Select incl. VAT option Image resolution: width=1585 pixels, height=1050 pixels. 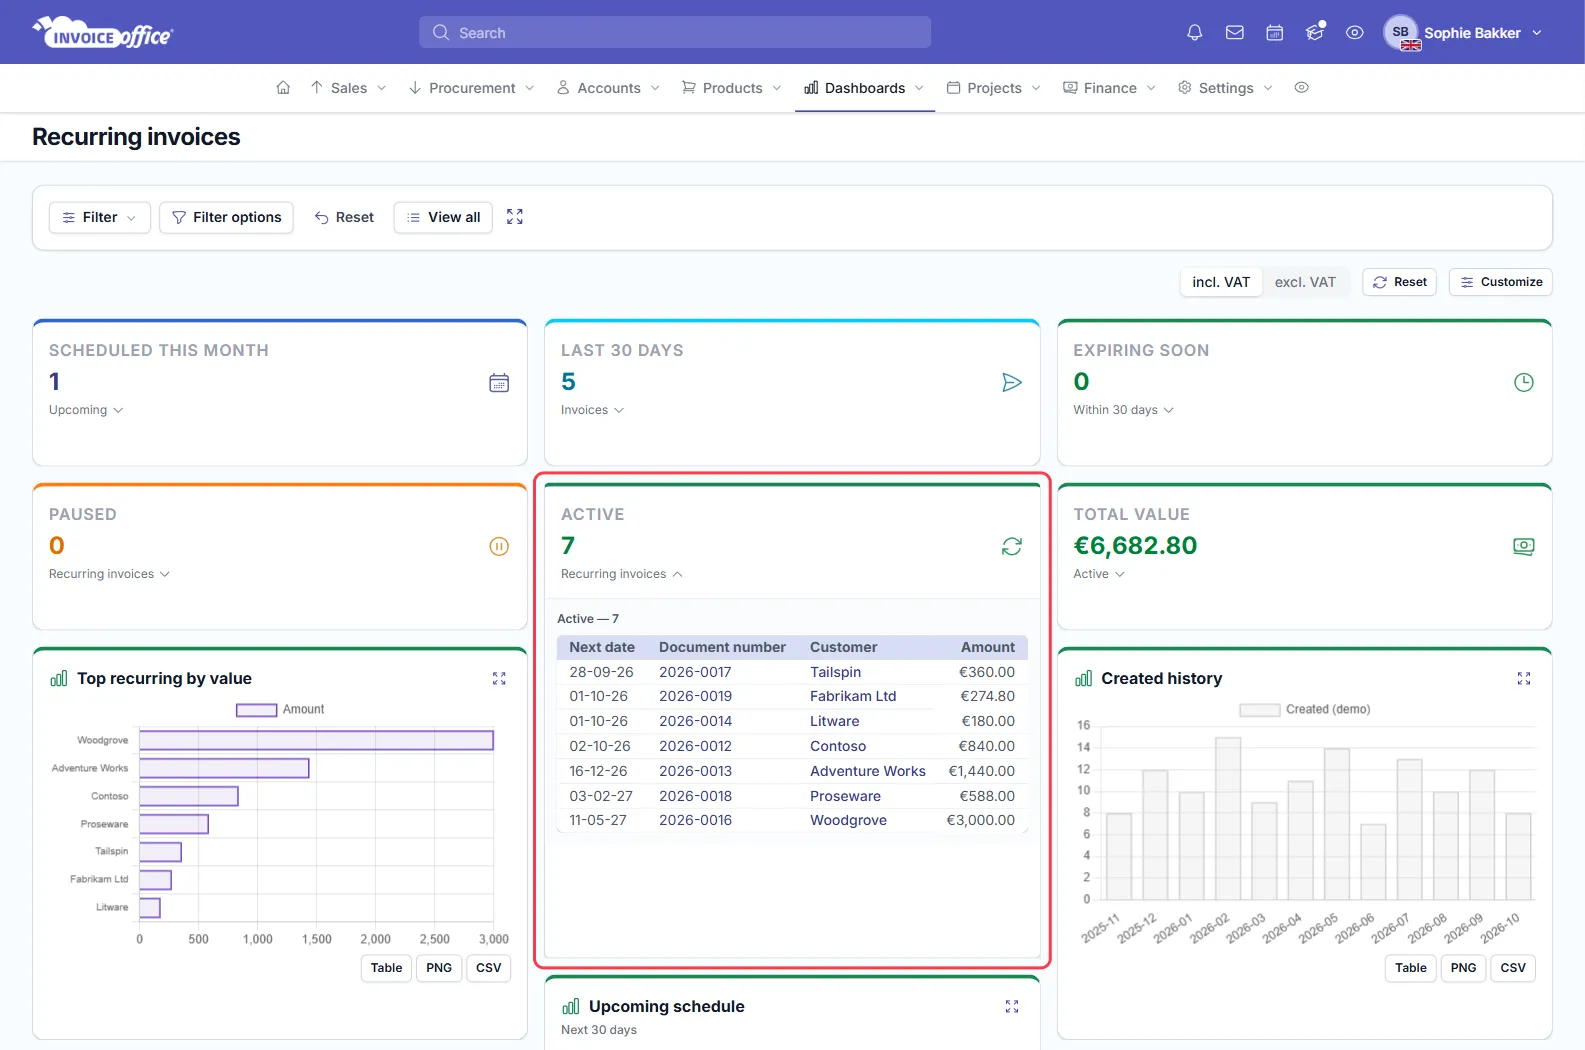pos(1221,282)
